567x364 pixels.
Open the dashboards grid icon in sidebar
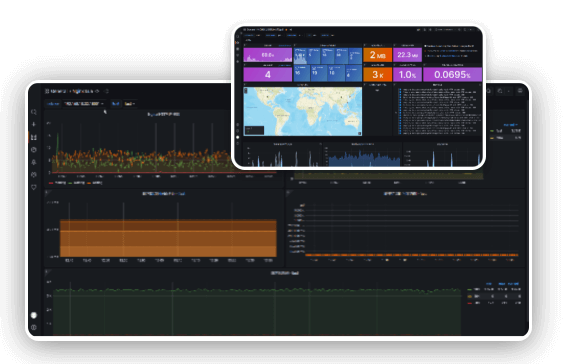tap(34, 137)
